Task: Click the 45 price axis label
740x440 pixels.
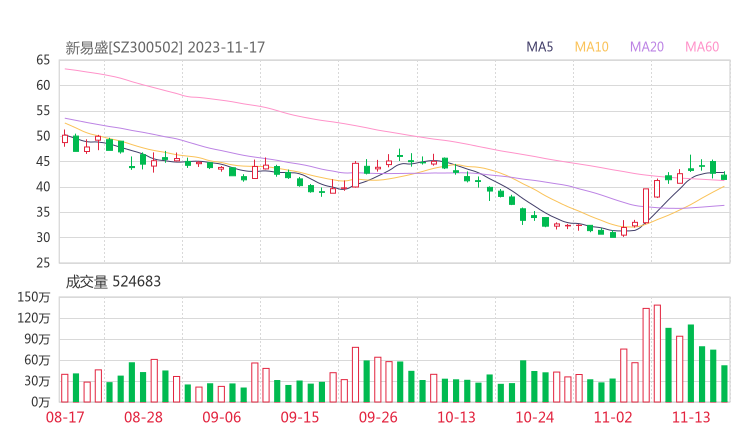Action: click(x=43, y=161)
